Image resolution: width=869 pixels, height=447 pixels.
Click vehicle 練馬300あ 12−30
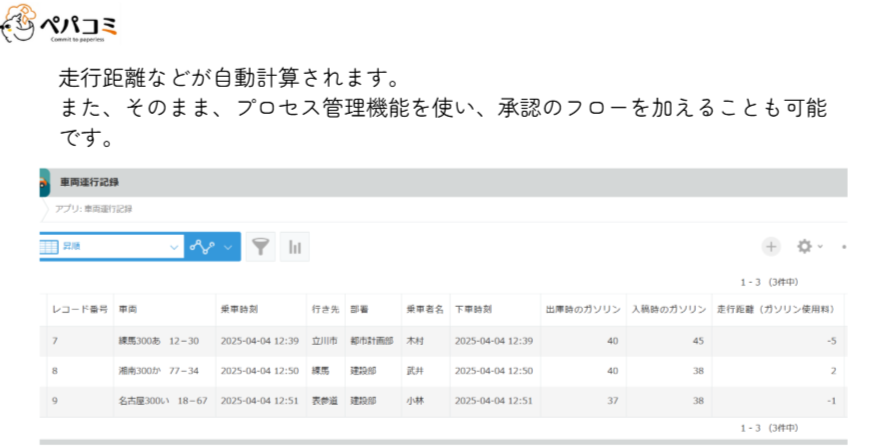click(159, 341)
